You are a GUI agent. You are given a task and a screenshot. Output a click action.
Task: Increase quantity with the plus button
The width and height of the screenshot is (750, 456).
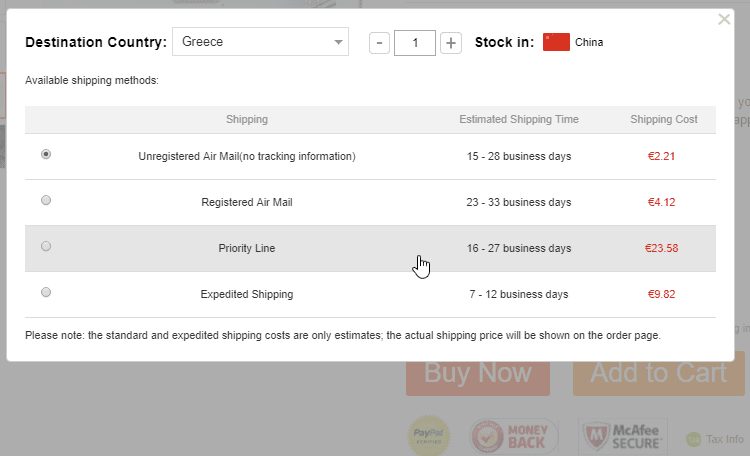pyautogui.click(x=451, y=42)
